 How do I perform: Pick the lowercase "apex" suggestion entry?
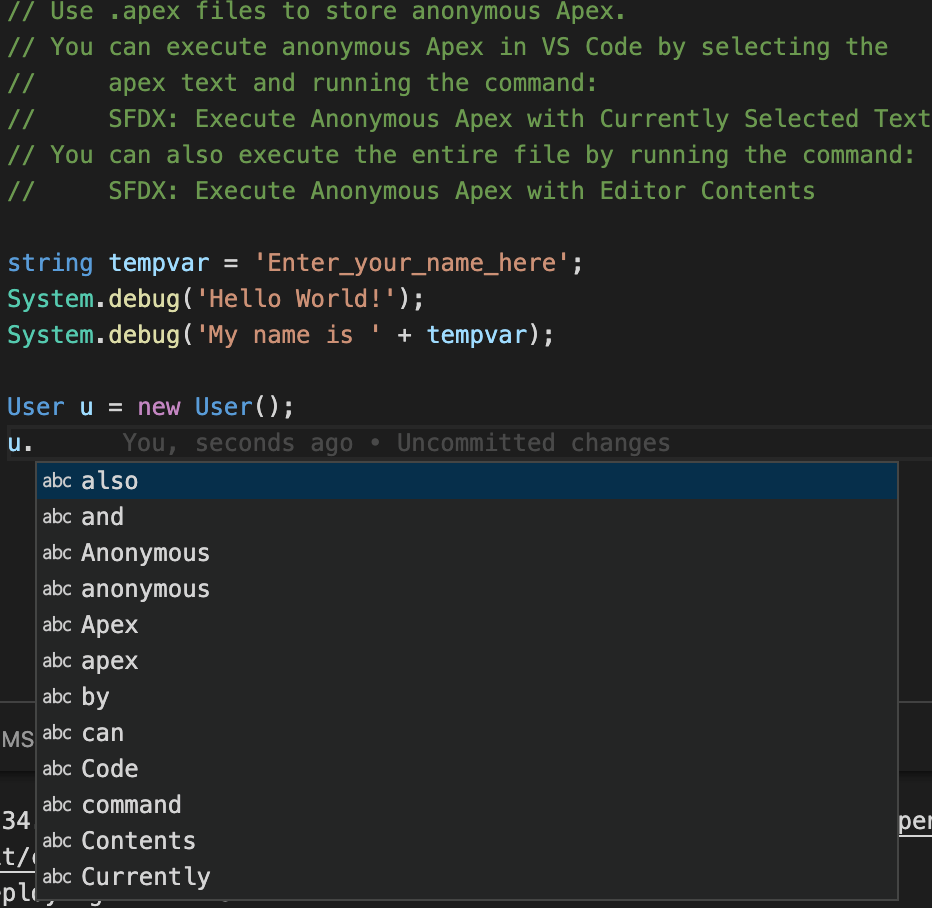point(109,661)
